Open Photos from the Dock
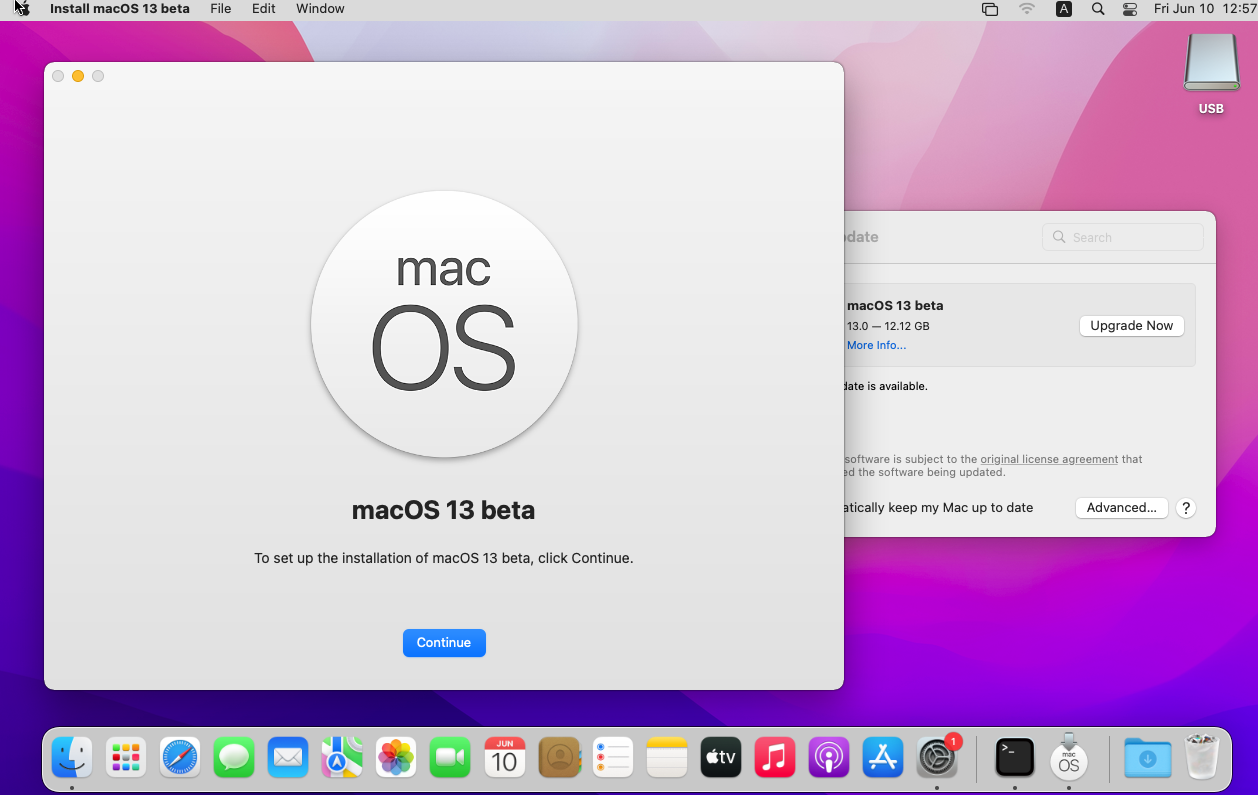Viewport: 1258px width, 795px height. 396,758
